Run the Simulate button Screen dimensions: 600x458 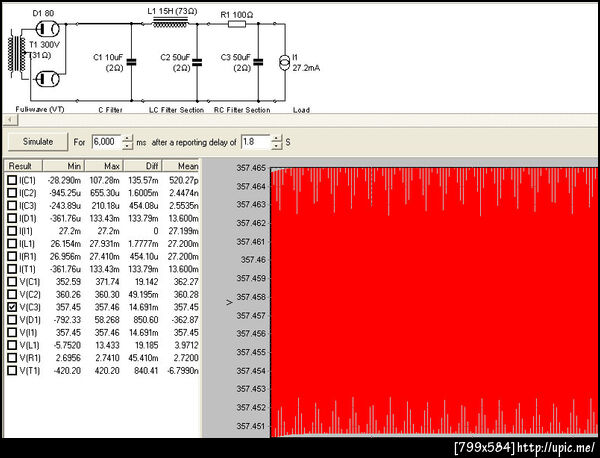pos(38,142)
